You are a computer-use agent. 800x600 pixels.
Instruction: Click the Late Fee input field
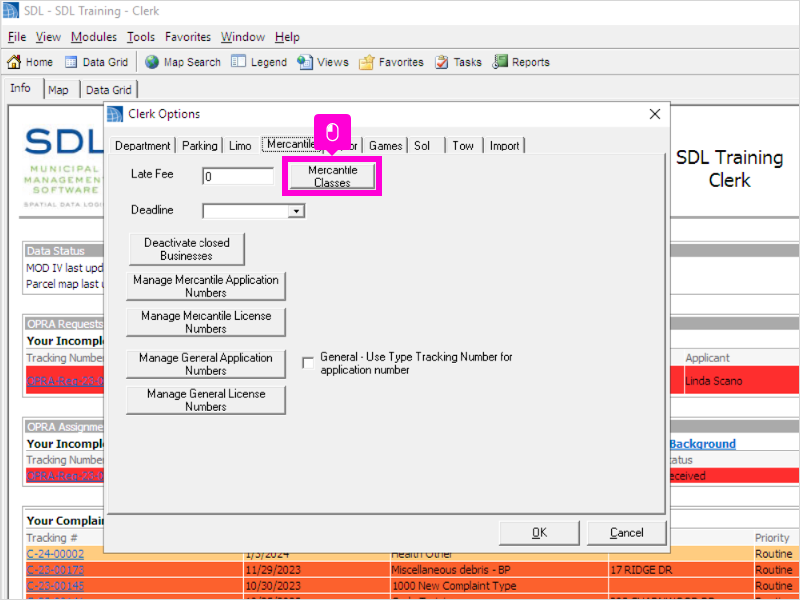(238, 177)
